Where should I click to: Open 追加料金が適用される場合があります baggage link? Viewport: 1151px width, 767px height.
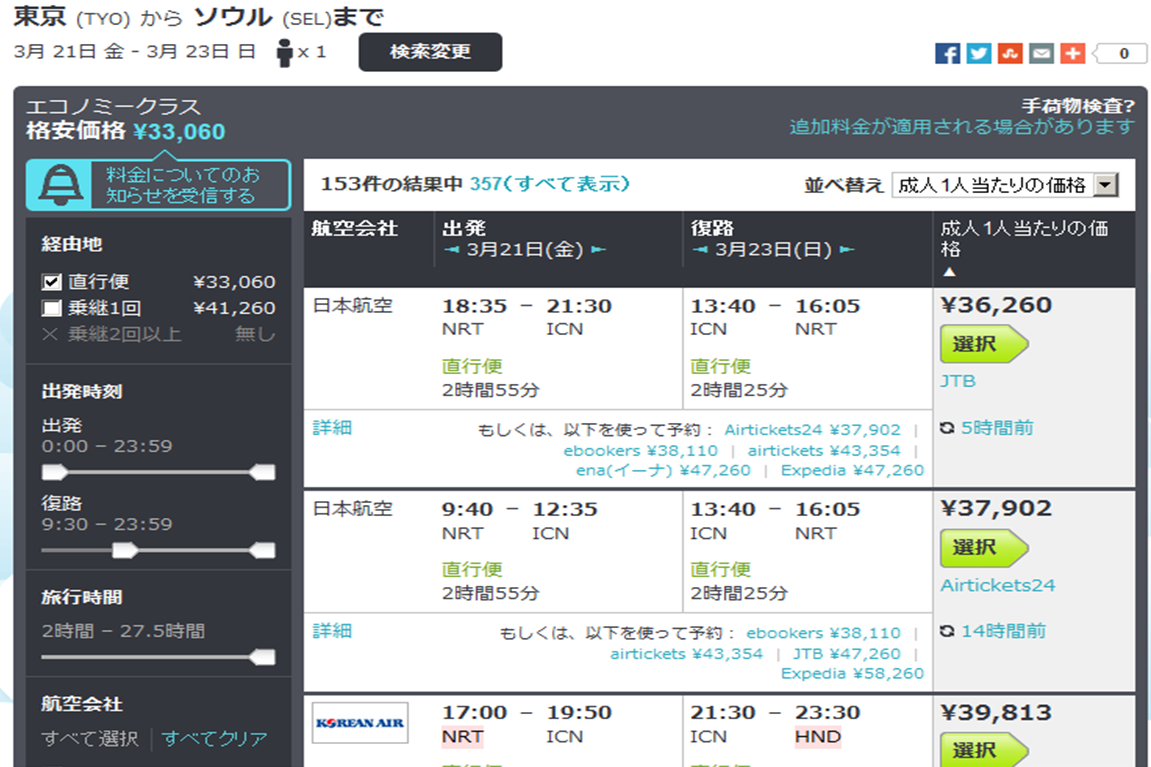click(962, 127)
